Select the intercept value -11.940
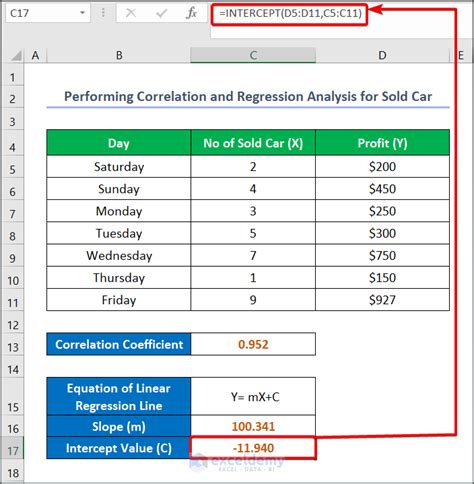 point(253,448)
